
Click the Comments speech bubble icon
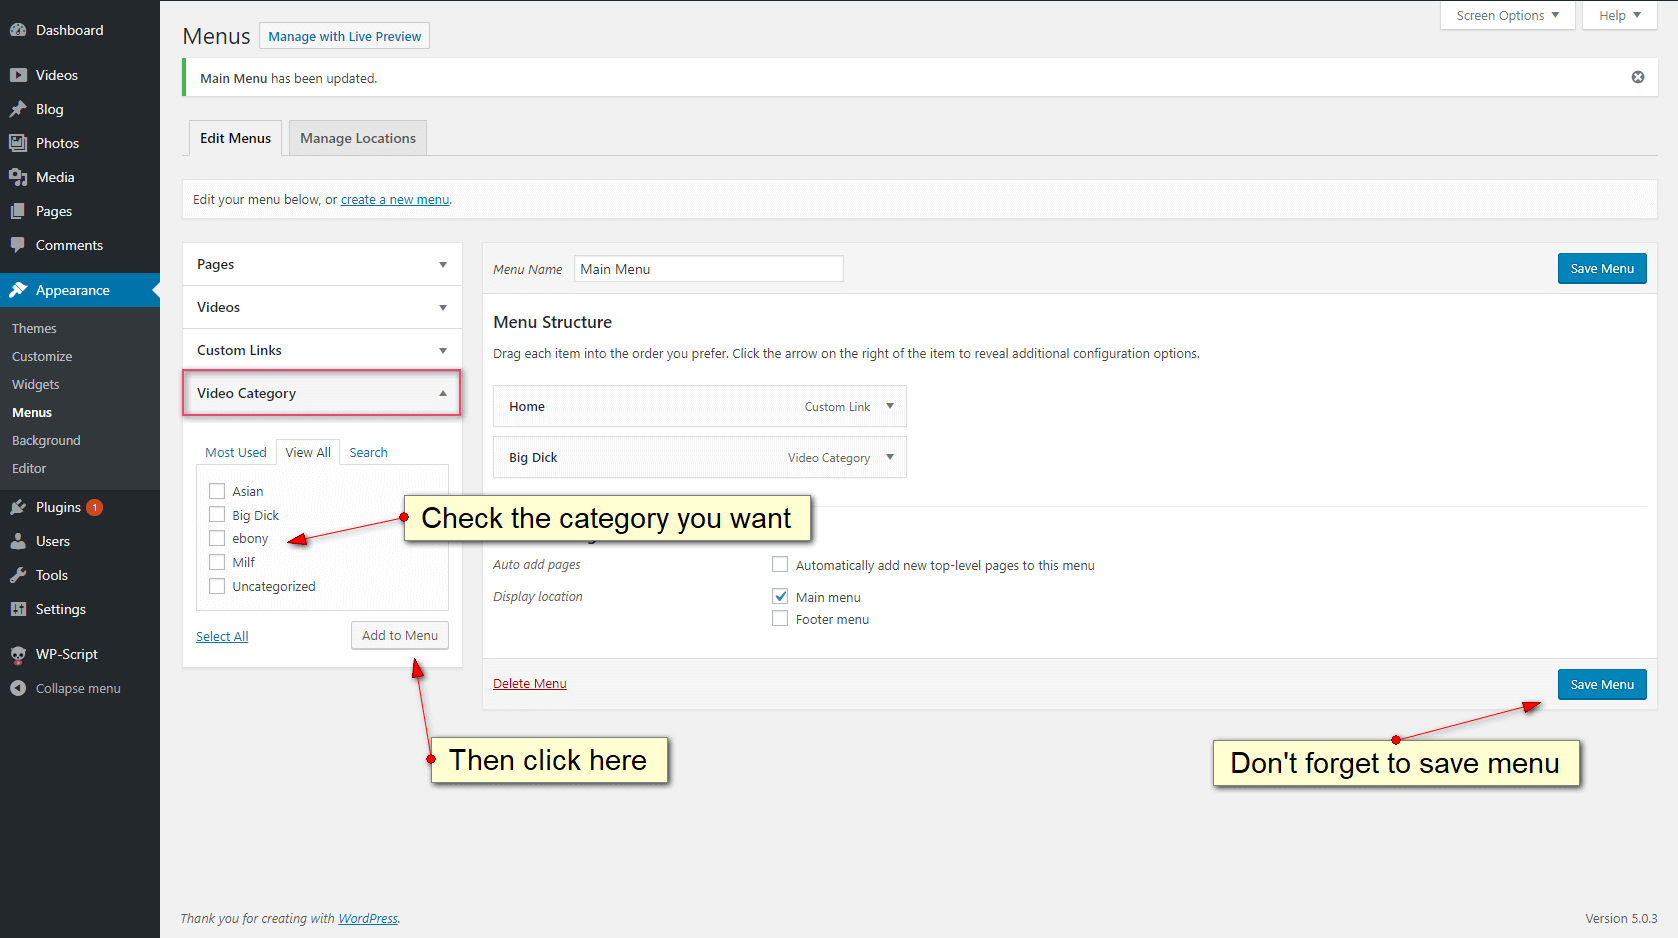(x=18, y=245)
